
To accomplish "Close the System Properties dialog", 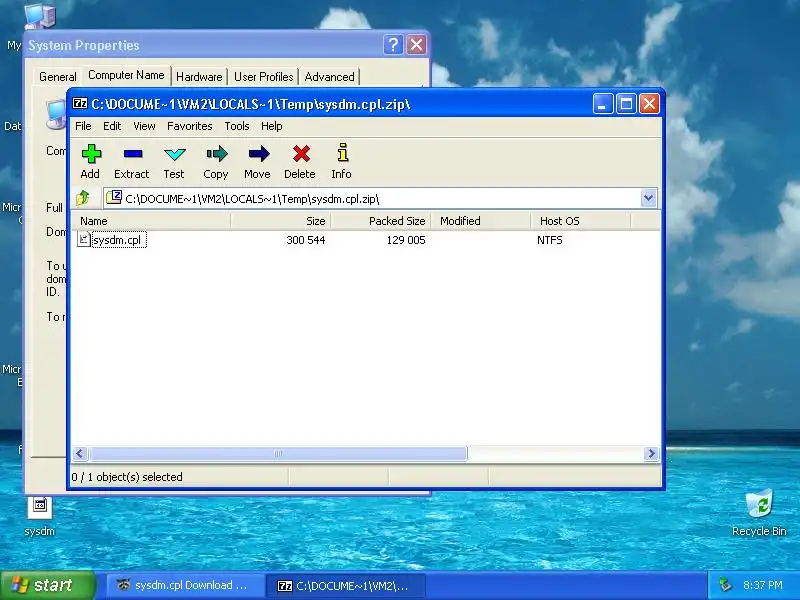I will pyautogui.click(x=416, y=45).
